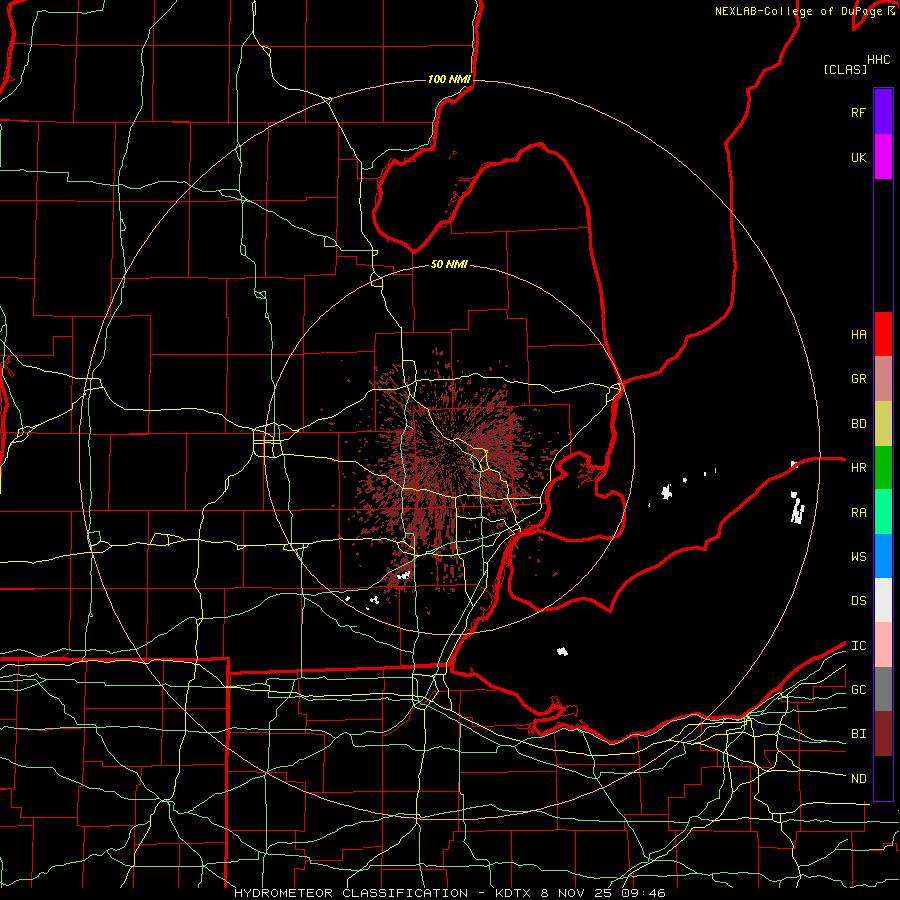The image size is (900, 900).
Task: Click the DS white legend swatch
Action: pyautogui.click(x=883, y=600)
